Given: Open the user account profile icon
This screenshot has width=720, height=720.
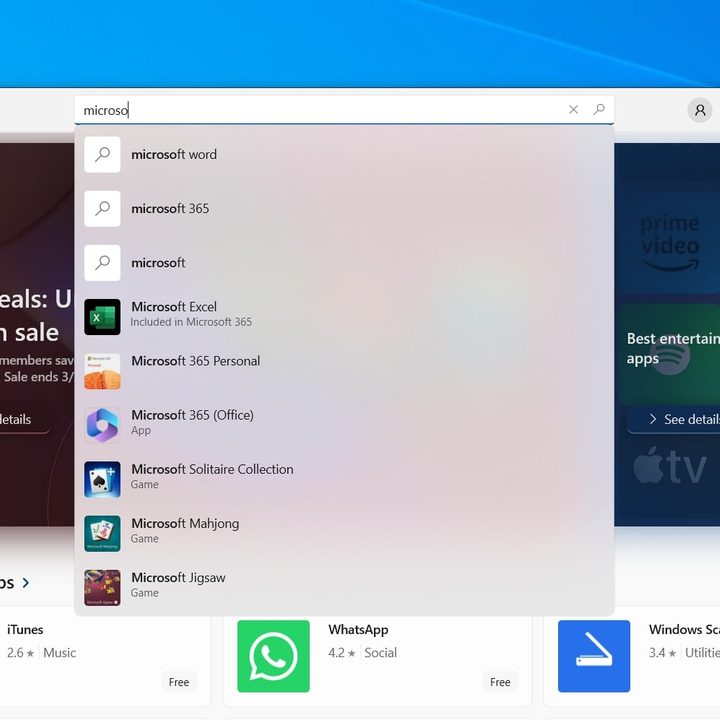Looking at the screenshot, I should click(700, 110).
